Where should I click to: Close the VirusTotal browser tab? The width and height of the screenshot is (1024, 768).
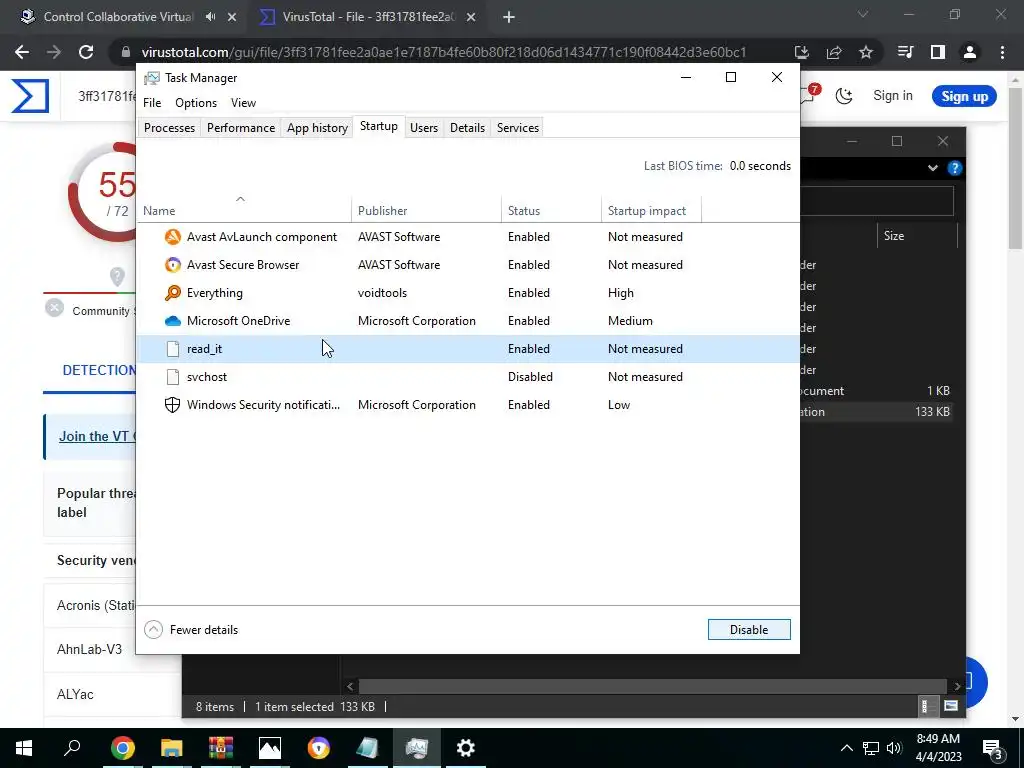click(471, 17)
